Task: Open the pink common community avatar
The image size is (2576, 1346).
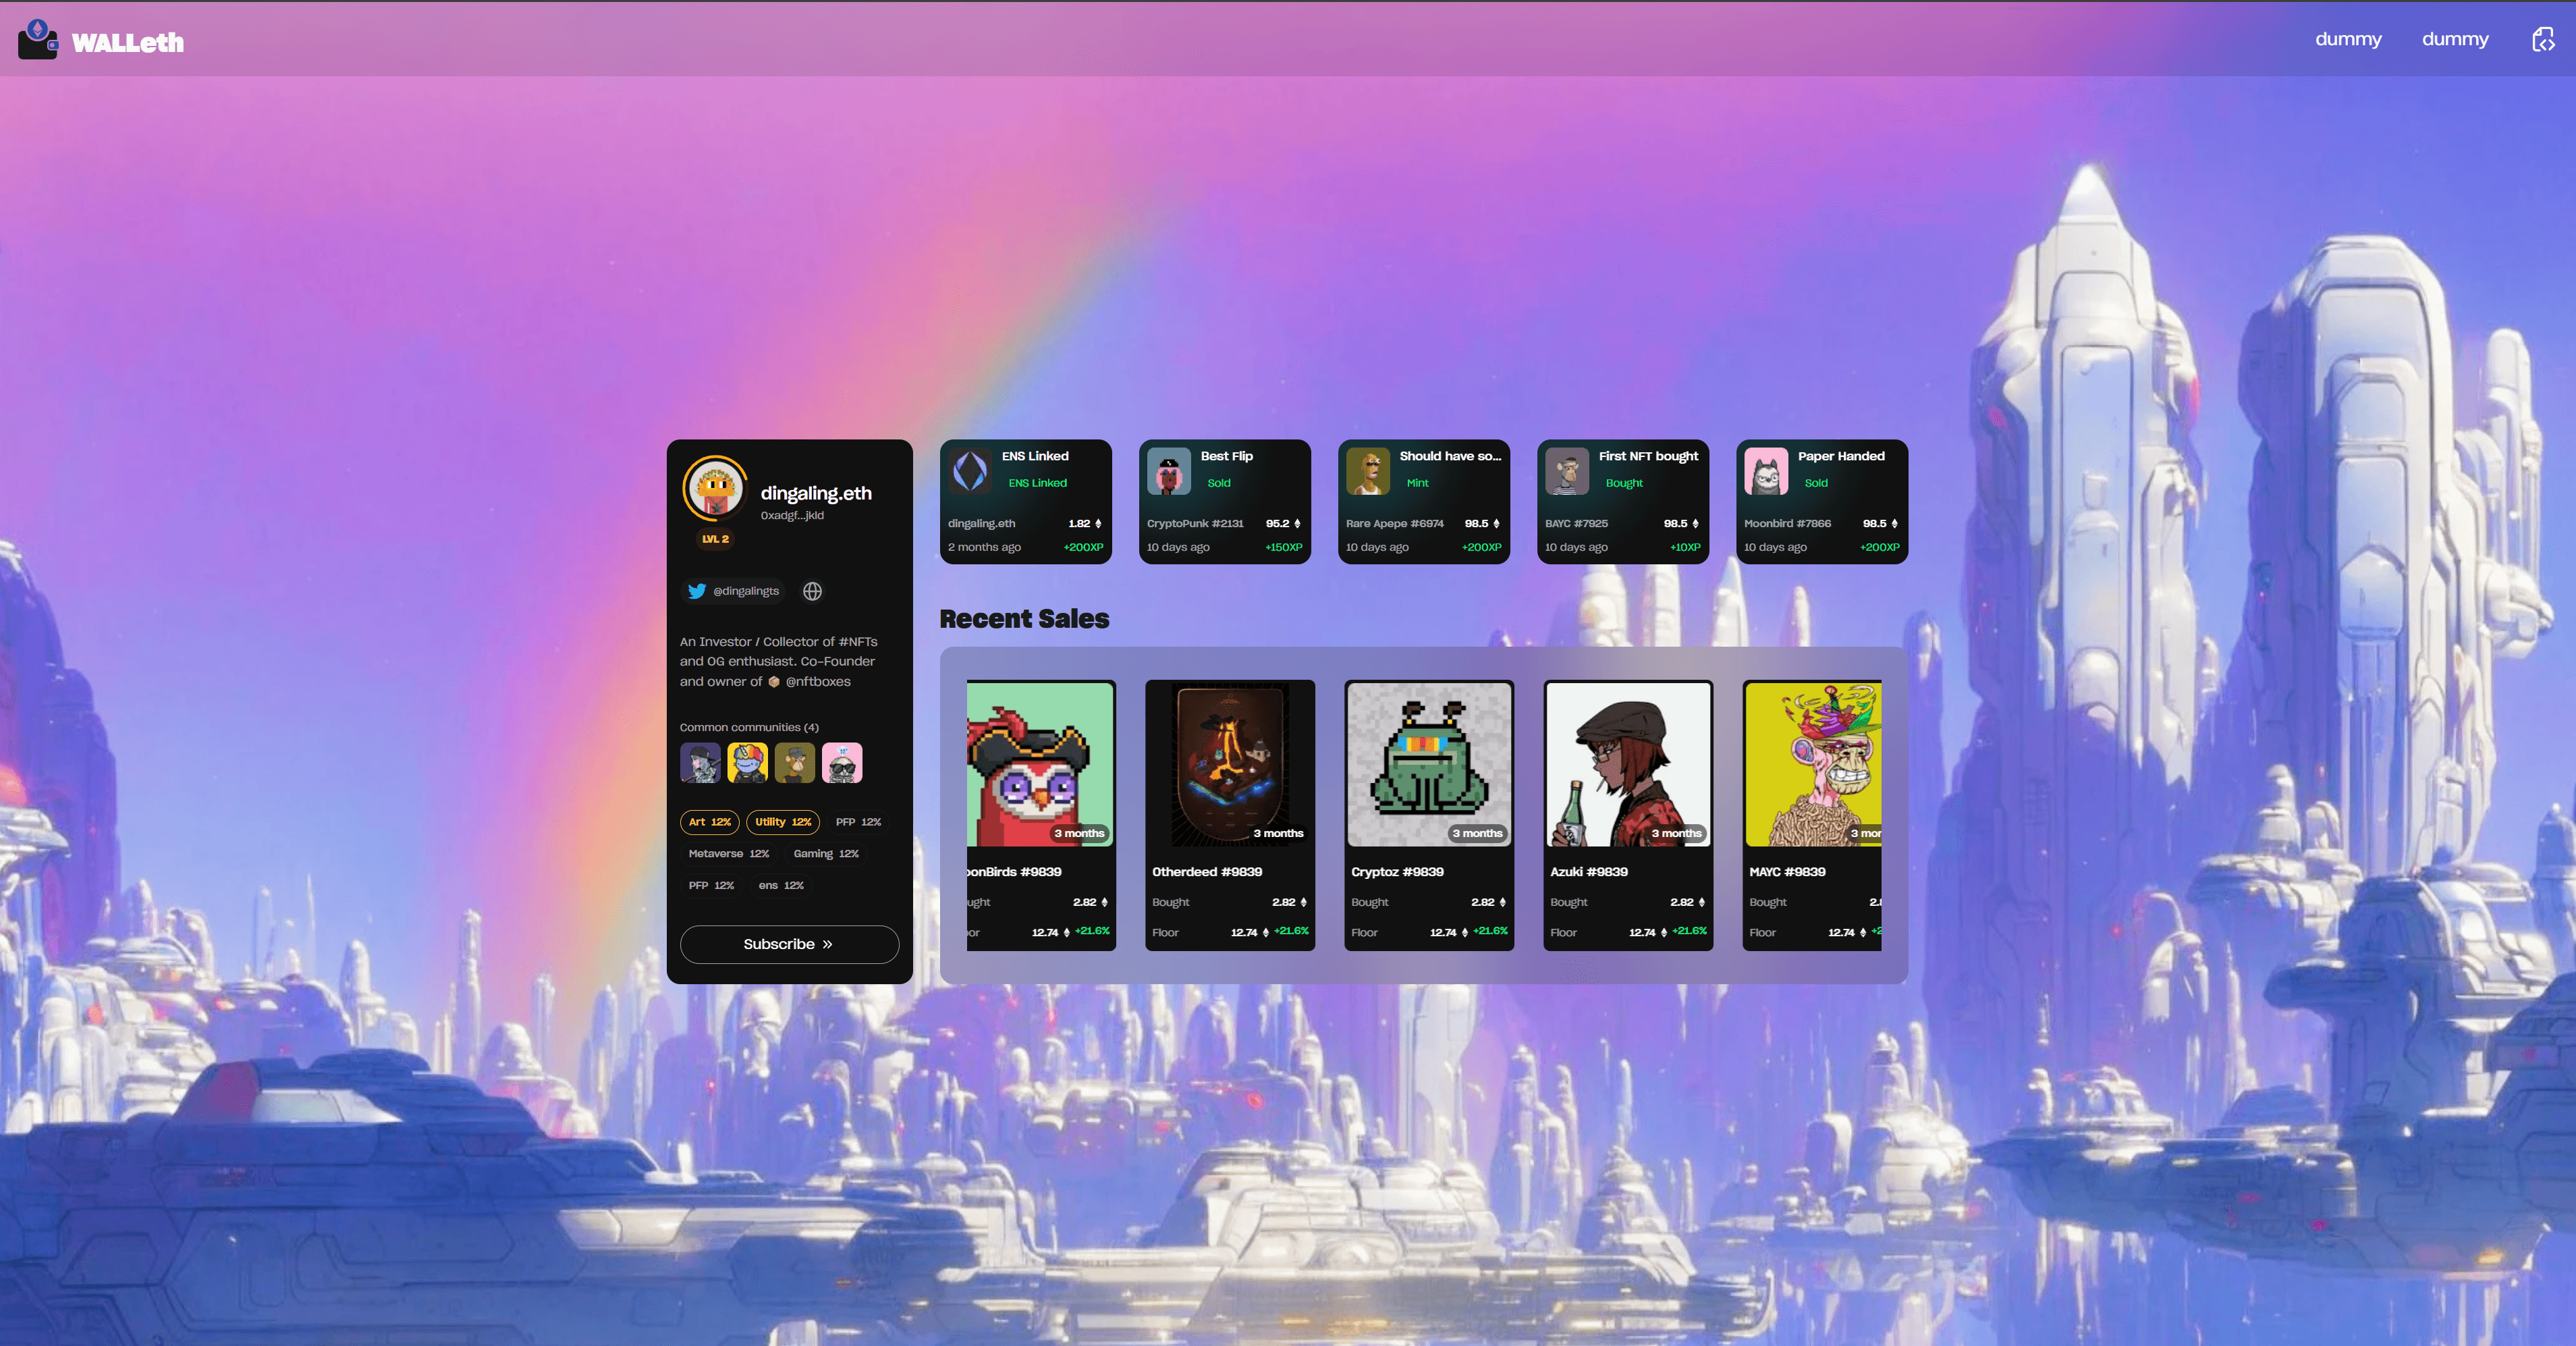Action: [841, 763]
